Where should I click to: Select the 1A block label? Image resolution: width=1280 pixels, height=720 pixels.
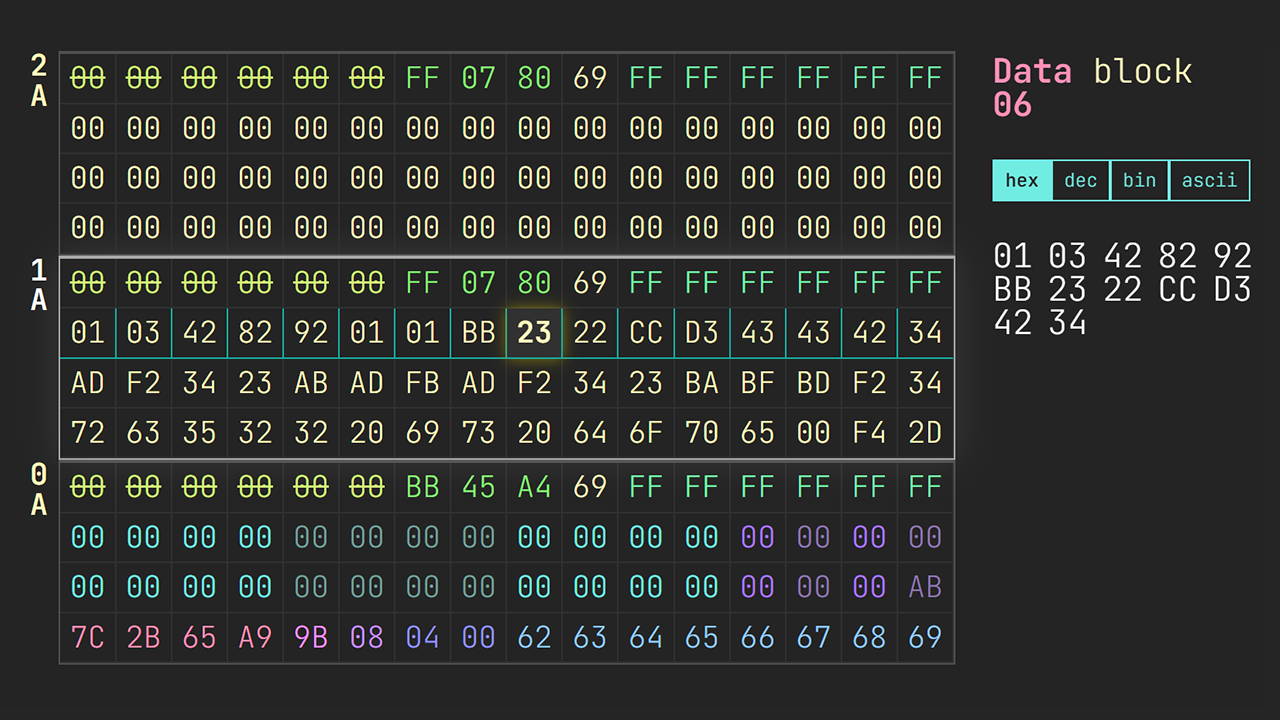39,285
